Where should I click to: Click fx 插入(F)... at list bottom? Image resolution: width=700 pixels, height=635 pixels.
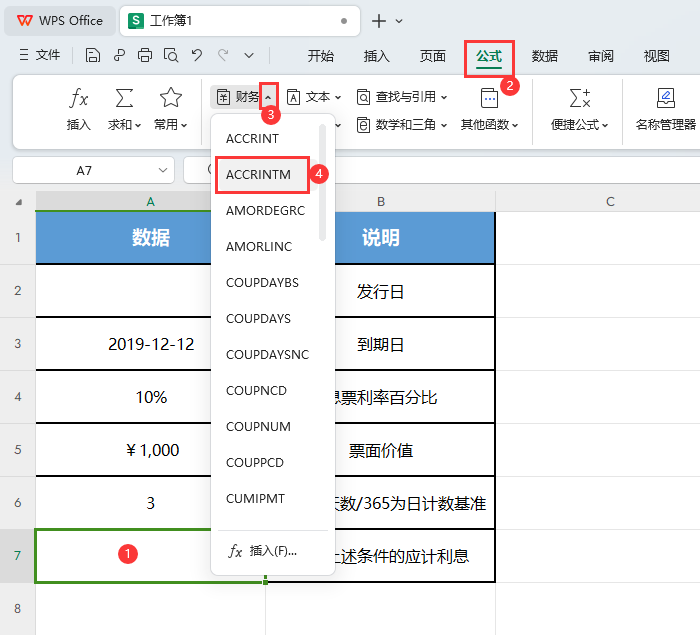tap(262, 551)
